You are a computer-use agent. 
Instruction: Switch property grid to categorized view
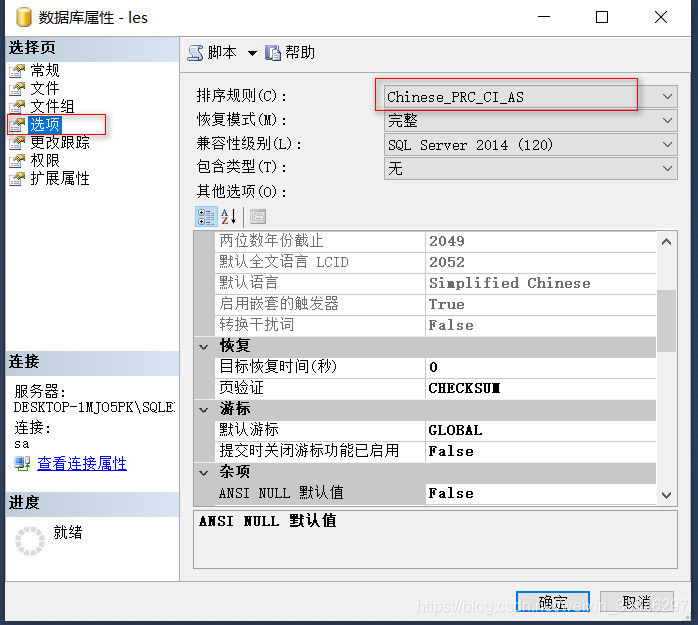206,217
